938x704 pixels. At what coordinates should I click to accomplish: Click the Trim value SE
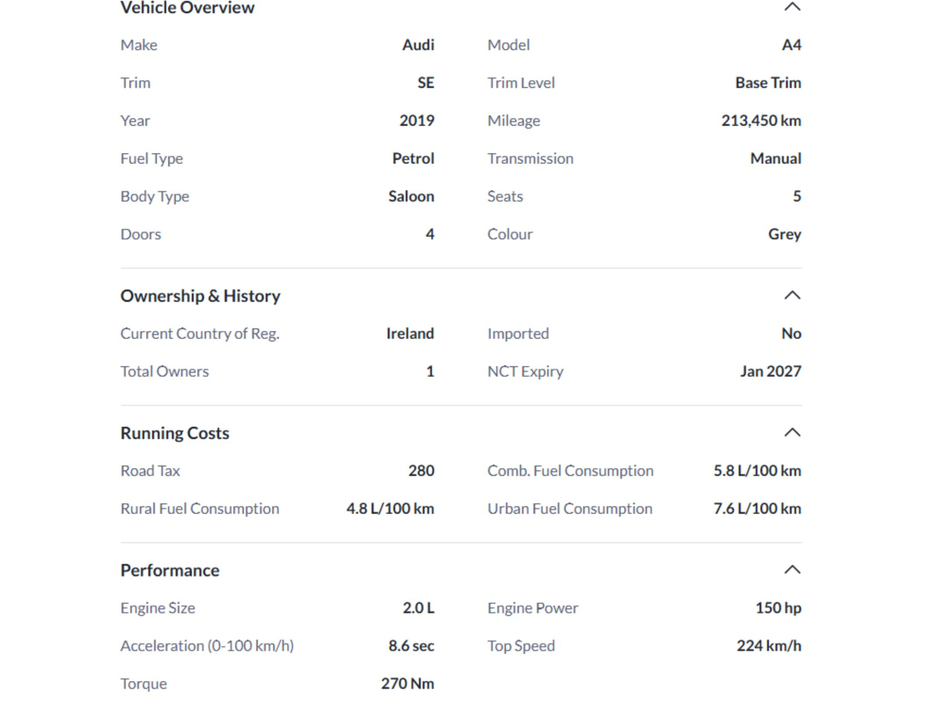[424, 82]
